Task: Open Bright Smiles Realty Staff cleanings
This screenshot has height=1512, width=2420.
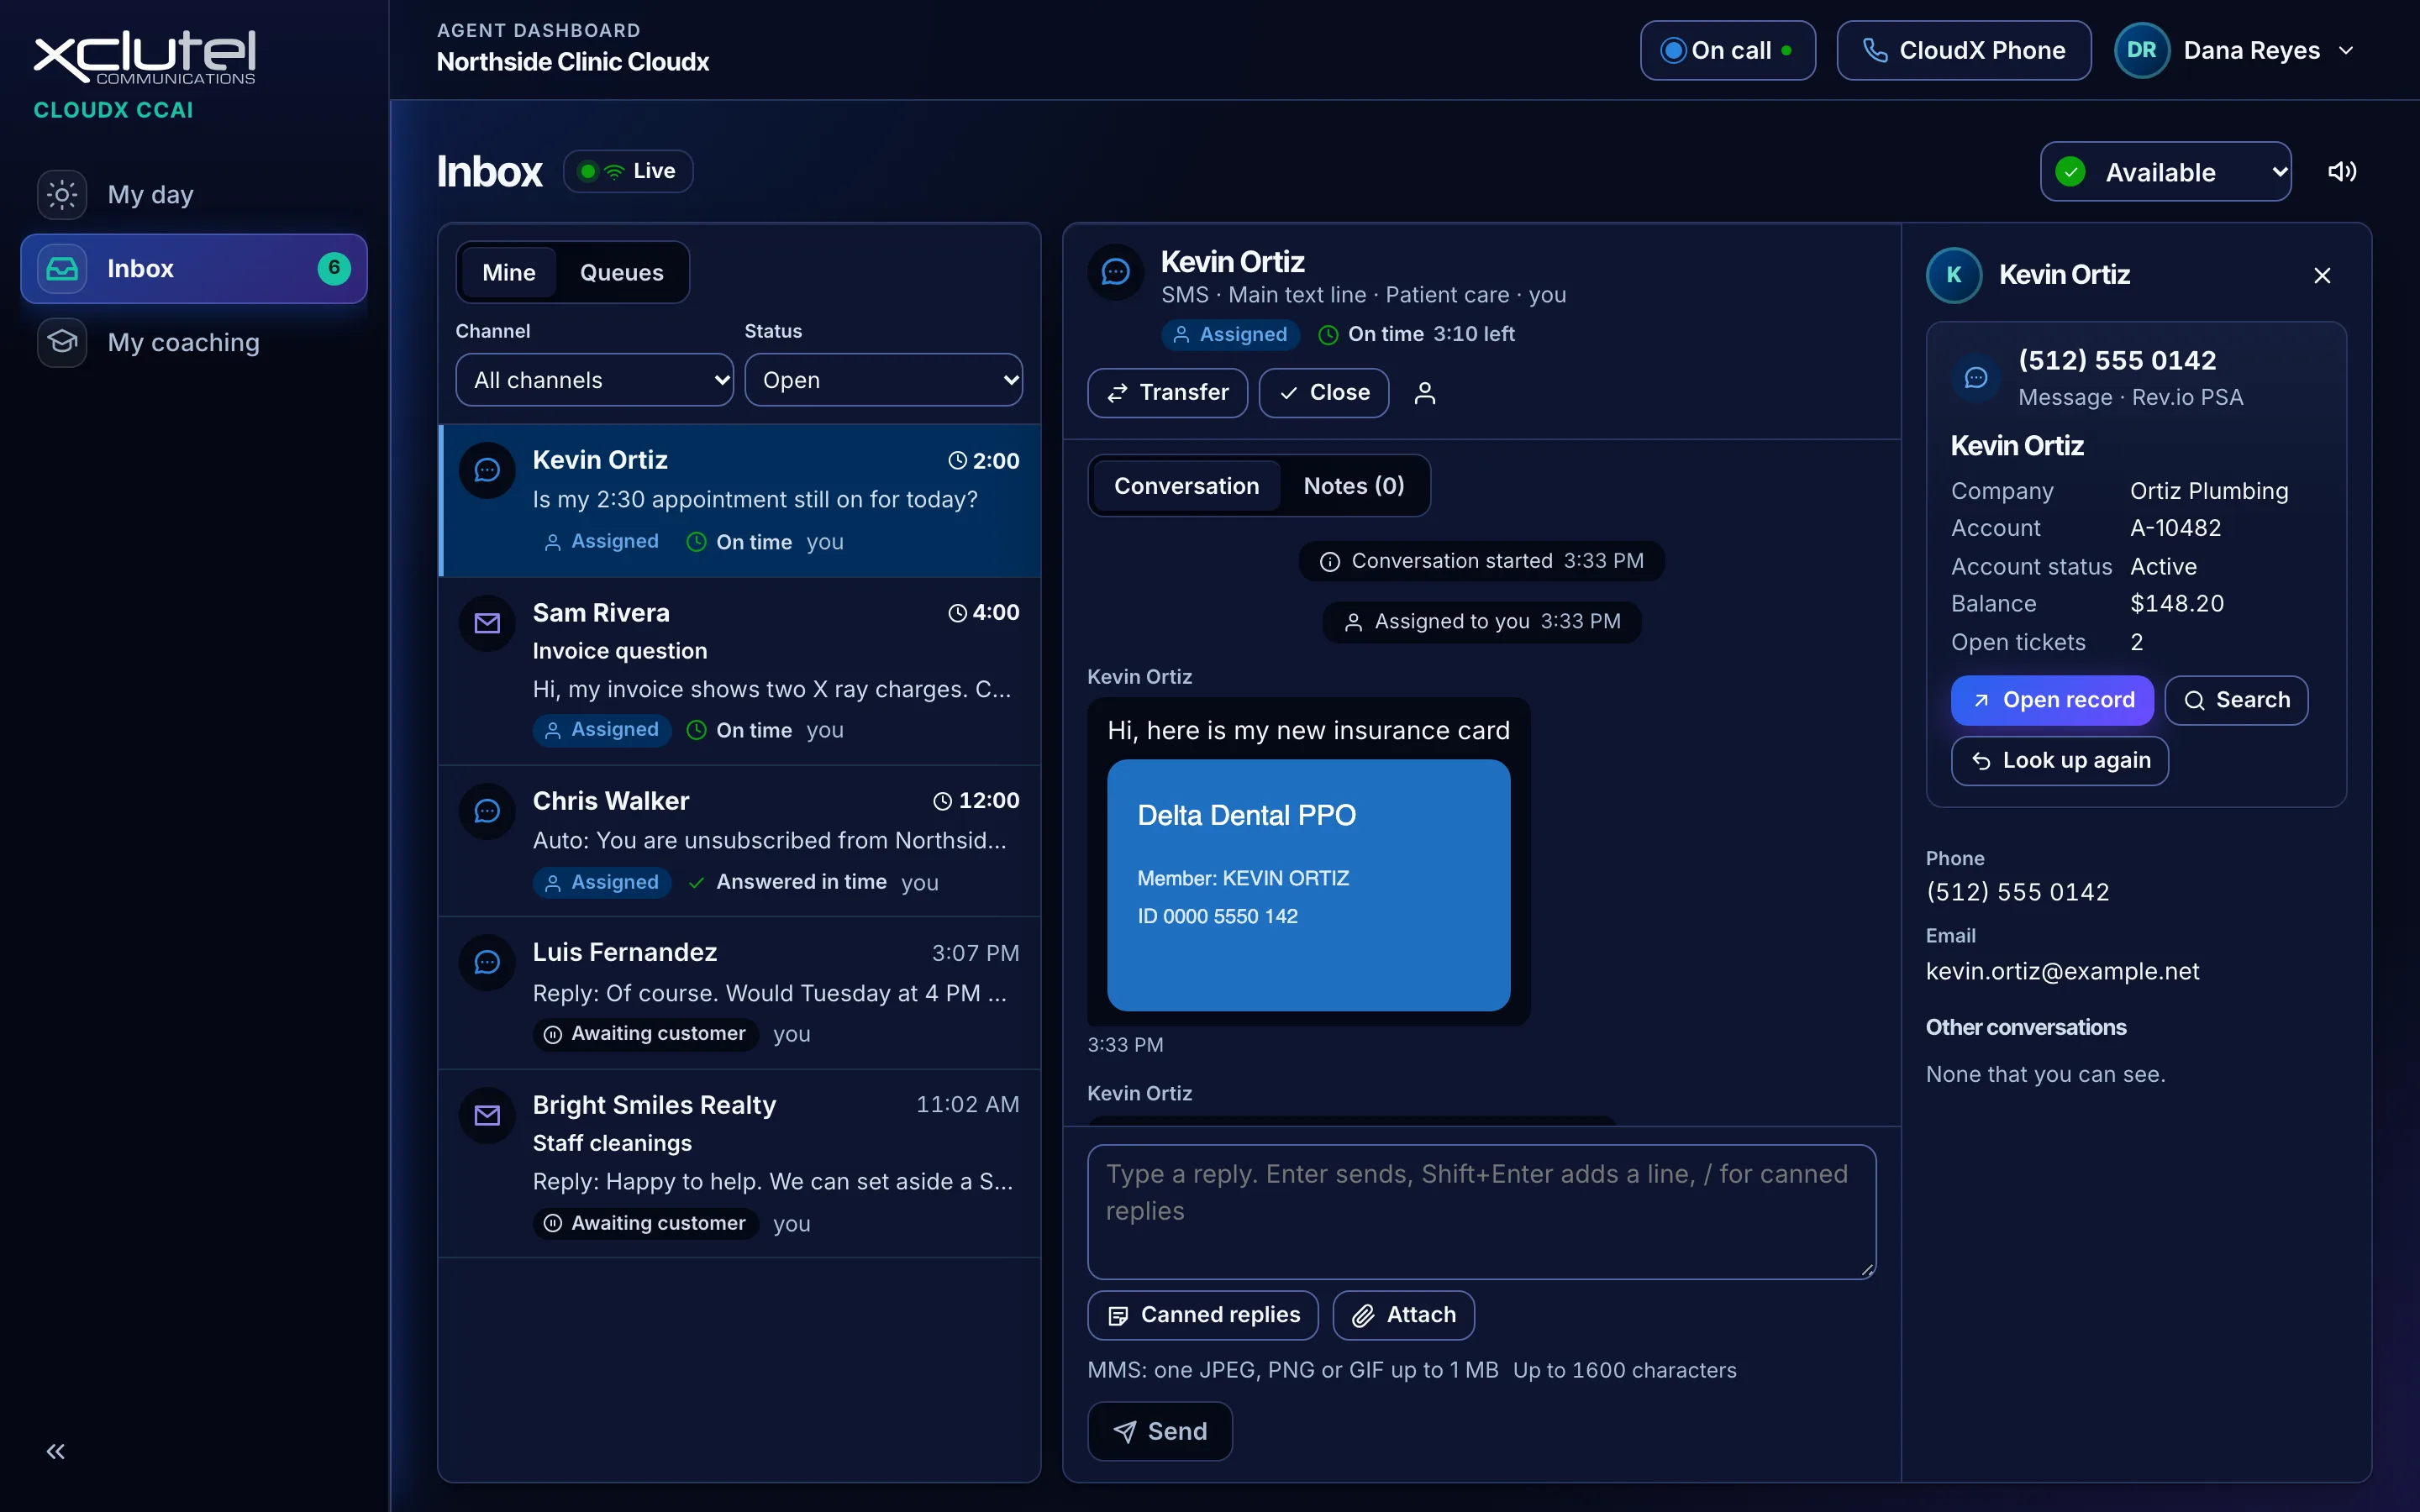Action: [x=740, y=1163]
